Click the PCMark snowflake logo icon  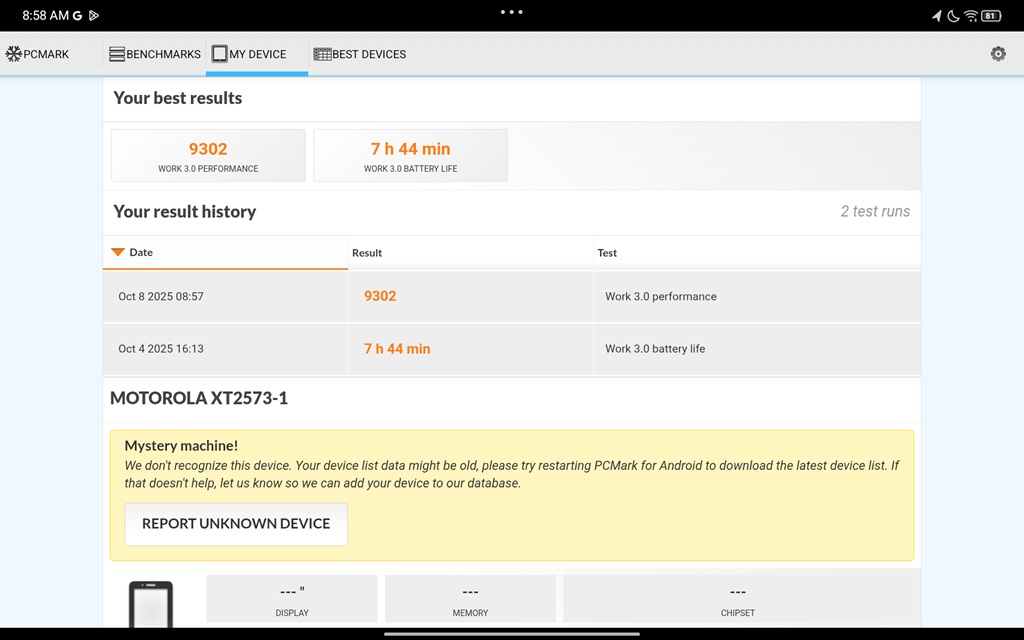click(x=14, y=54)
